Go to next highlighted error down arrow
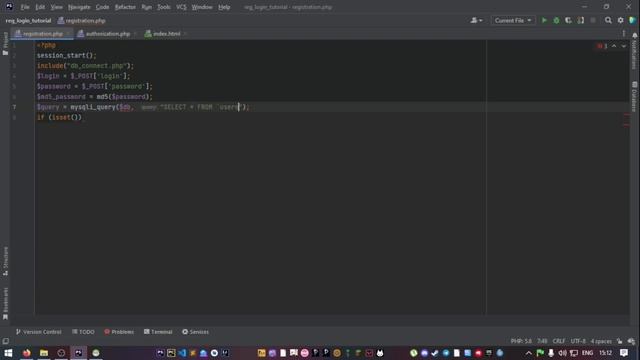Viewport: 640px width, 360px height. pos(624,46)
